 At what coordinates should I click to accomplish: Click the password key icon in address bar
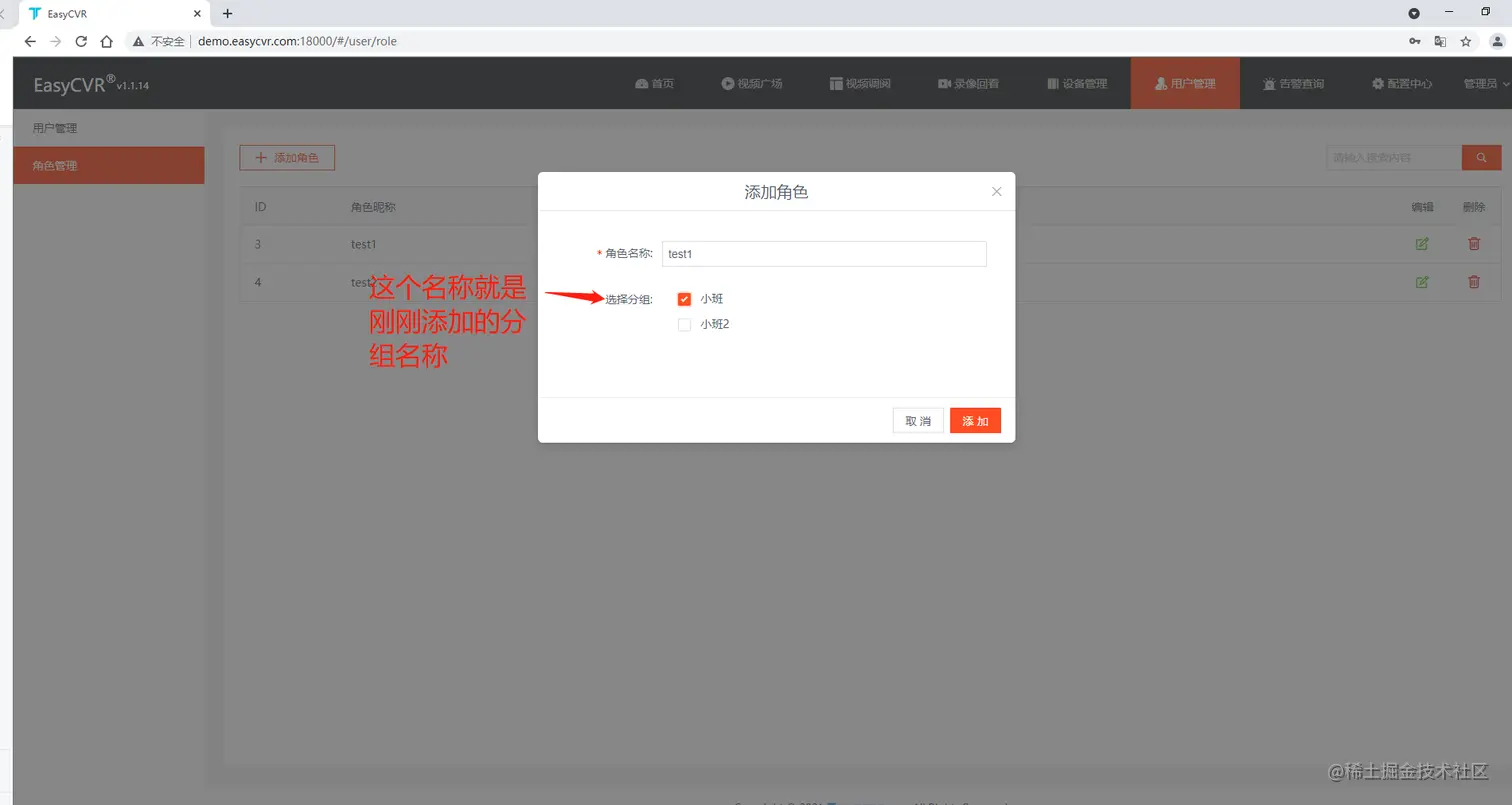point(1415,41)
